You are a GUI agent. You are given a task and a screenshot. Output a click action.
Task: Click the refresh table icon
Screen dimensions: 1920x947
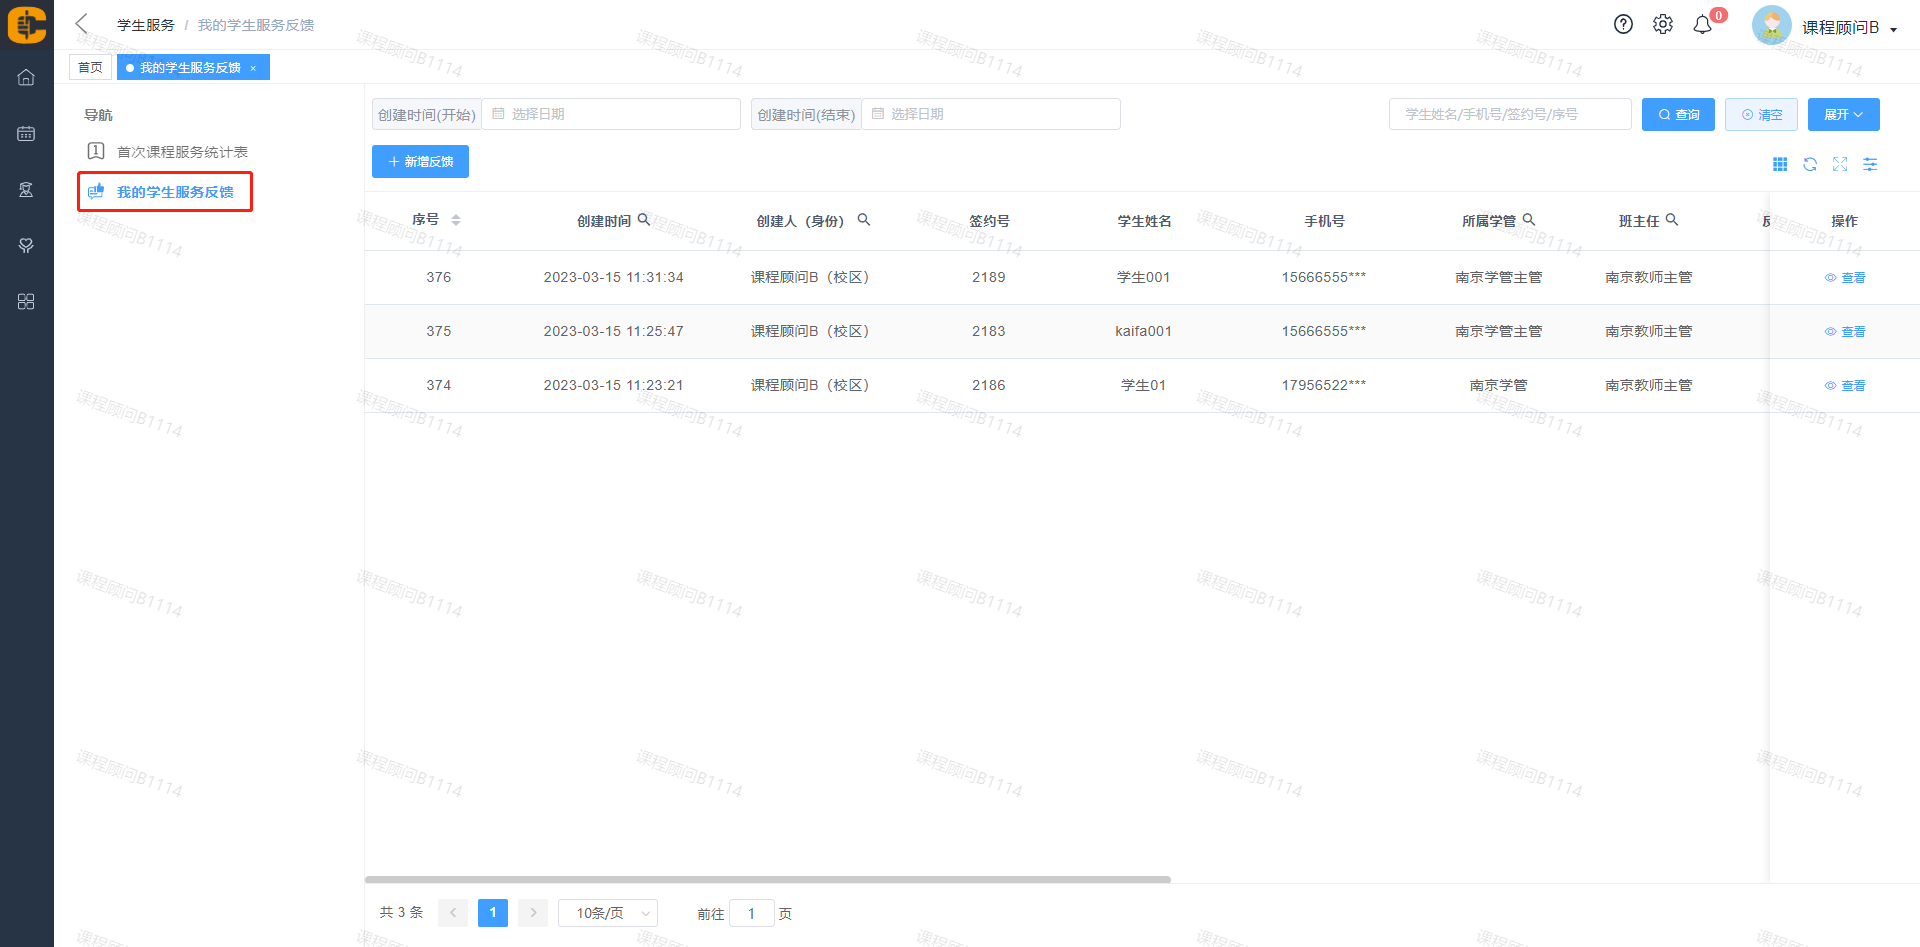pos(1810,164)
